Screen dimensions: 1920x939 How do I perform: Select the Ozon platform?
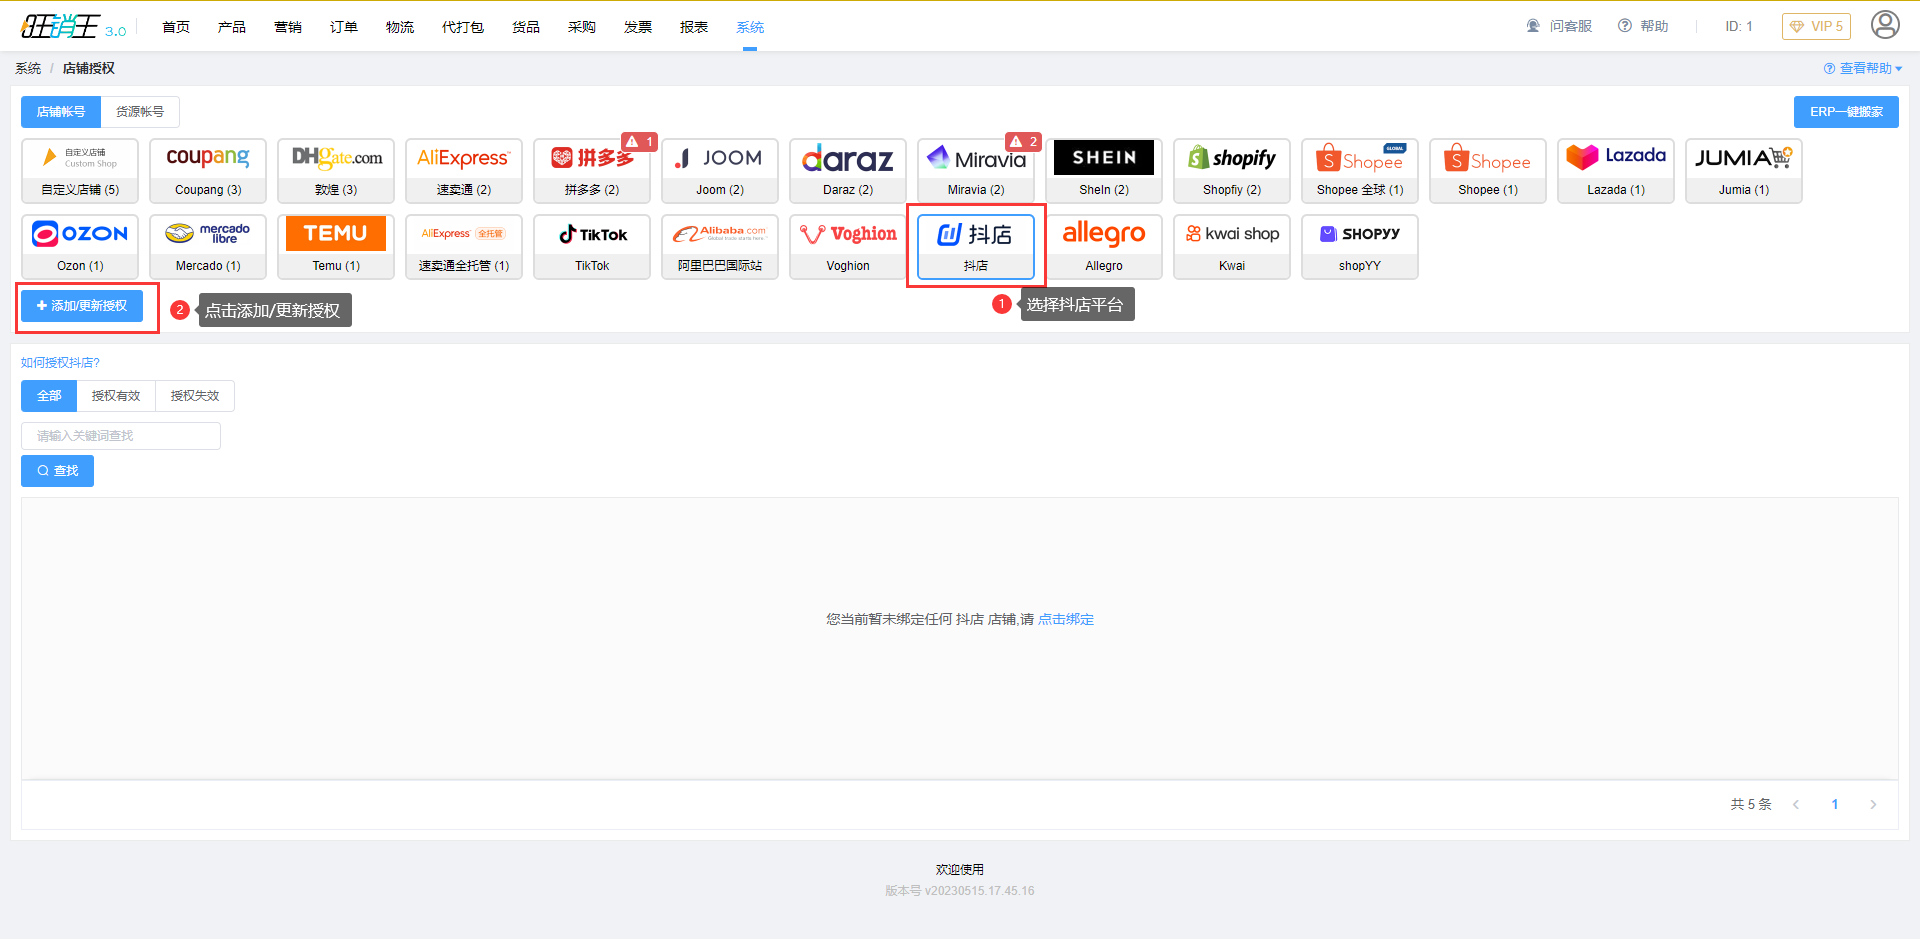(x=80, y=247)
